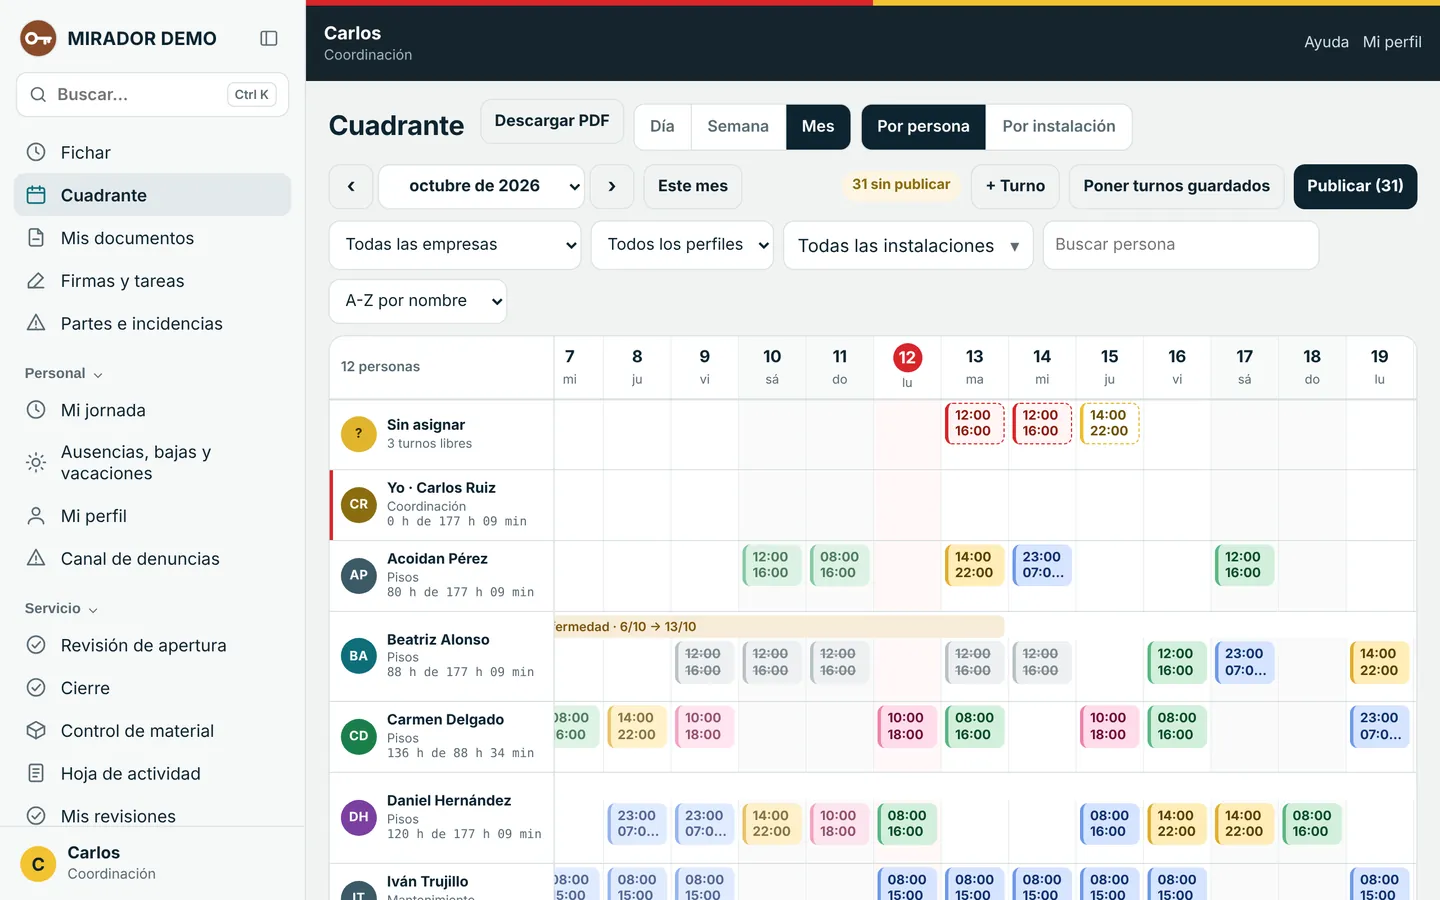Open the octubre de 2026 month dropdown
The width and height of the screenshot is (1440, 900).
coord(481,186)
